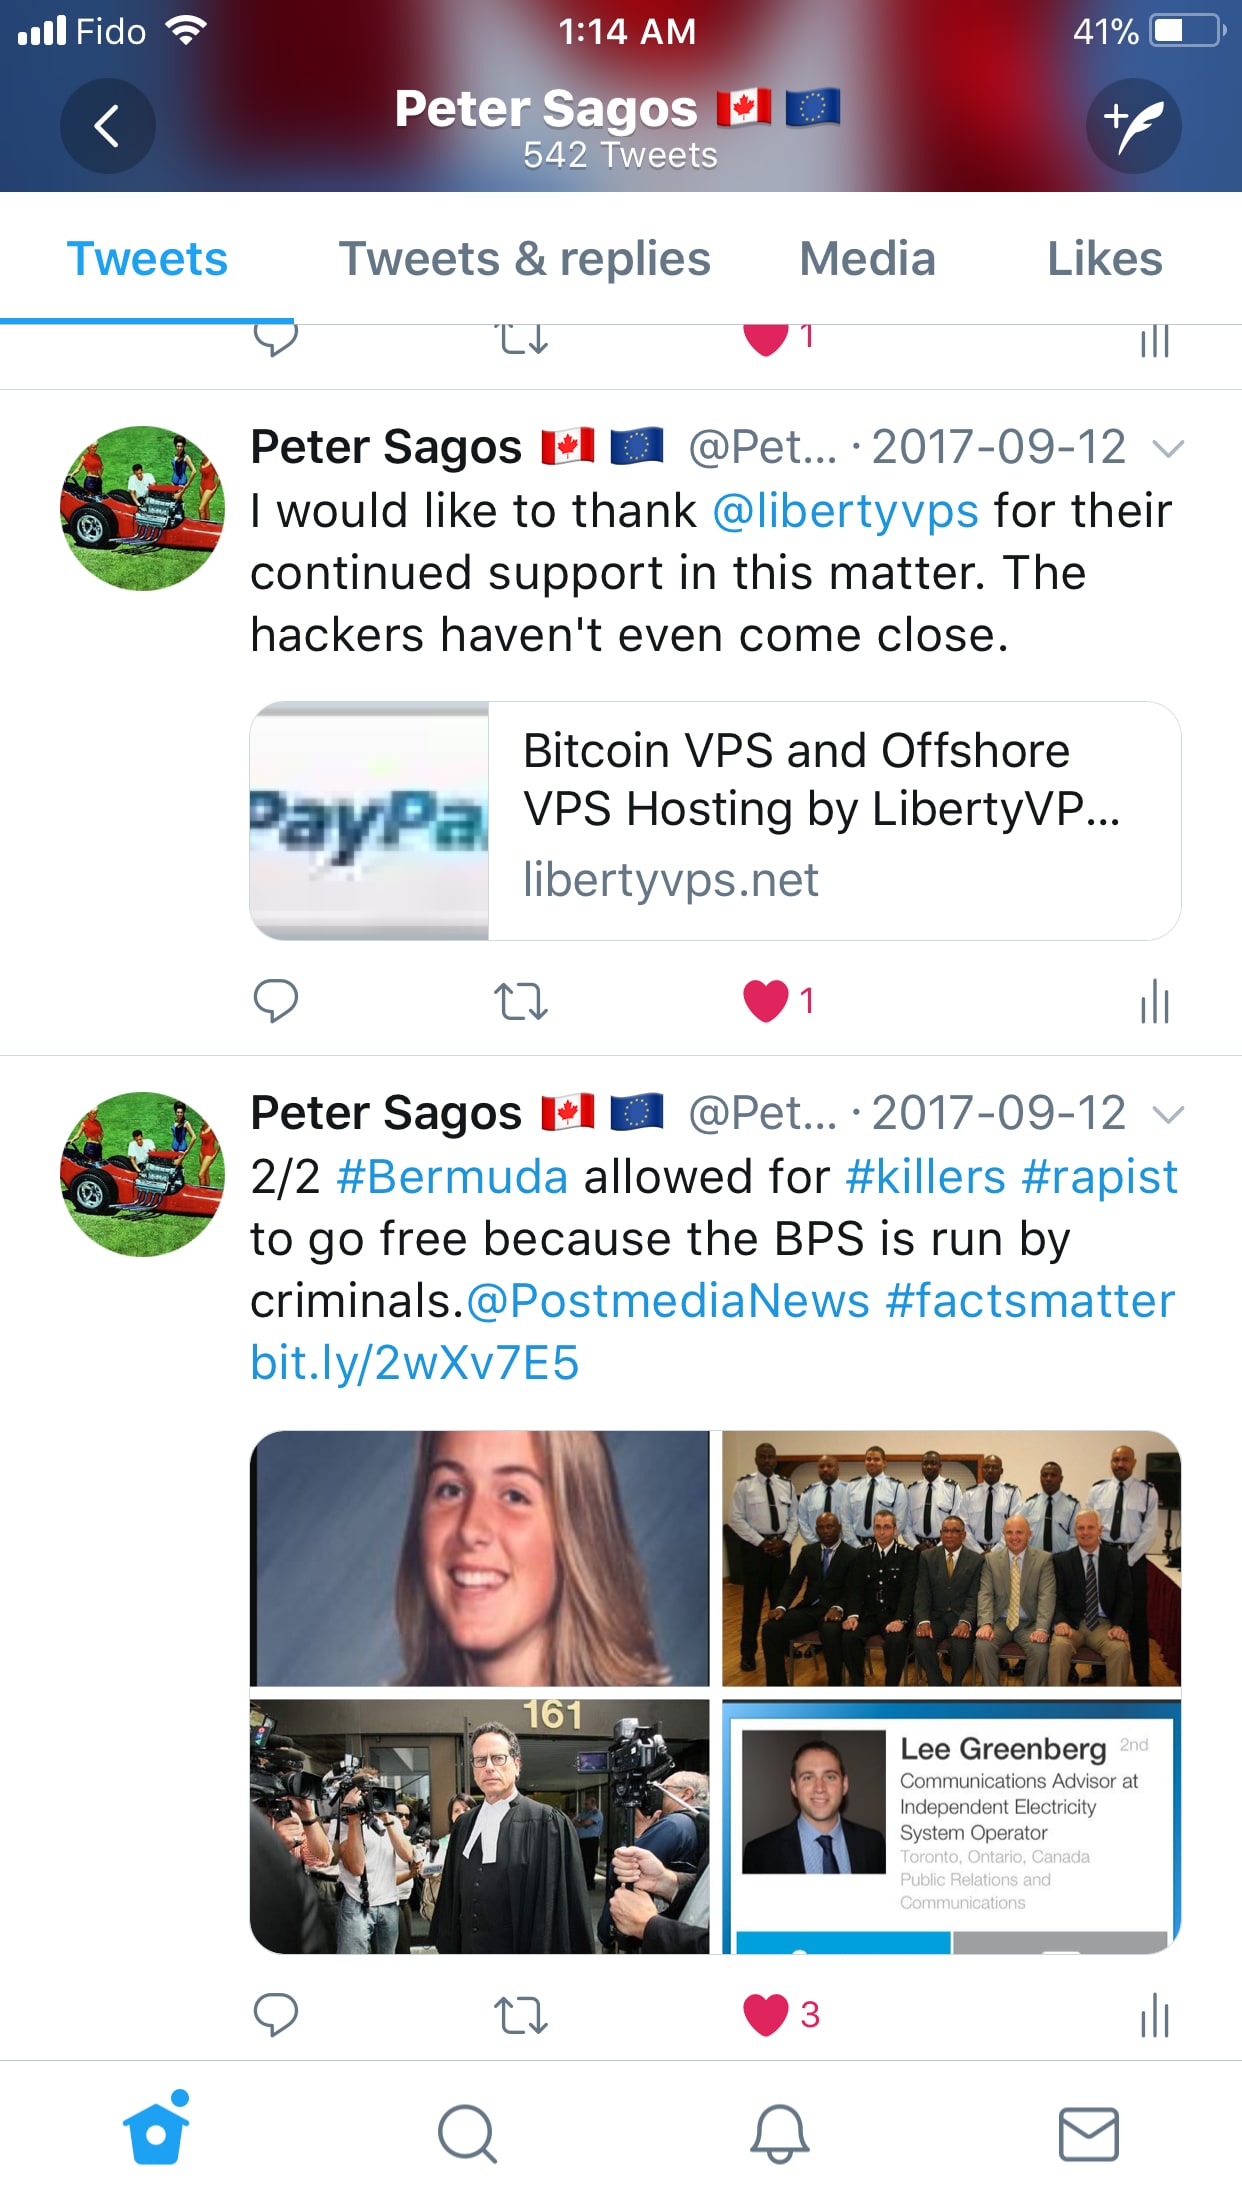The image size is (1242, 2208).
Task: Compose a new tweet with feather icon
Action: pyautogui.click(x=1134, y=126)
